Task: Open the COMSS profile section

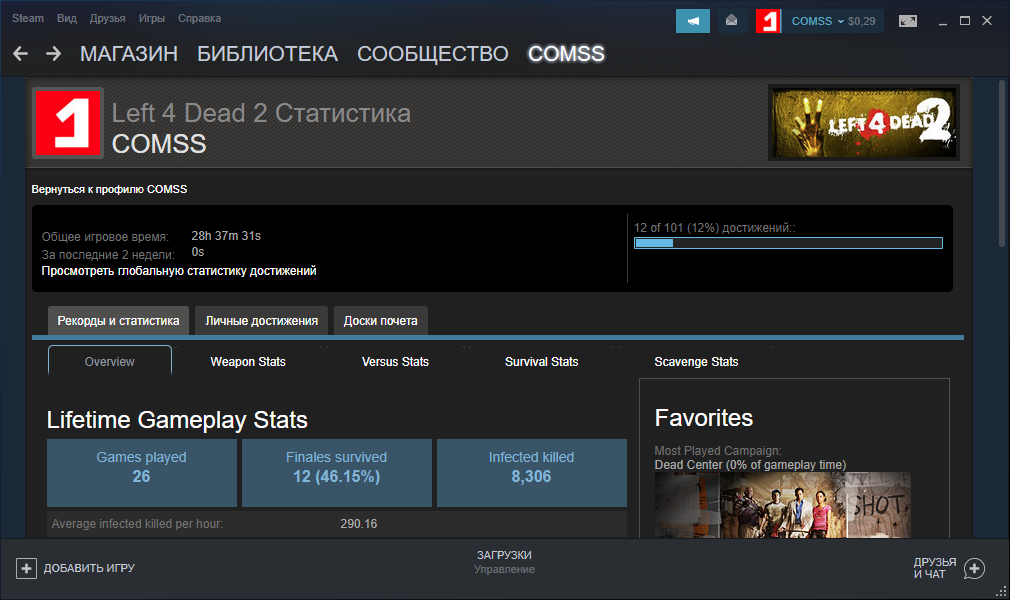Action: (566, 53)
